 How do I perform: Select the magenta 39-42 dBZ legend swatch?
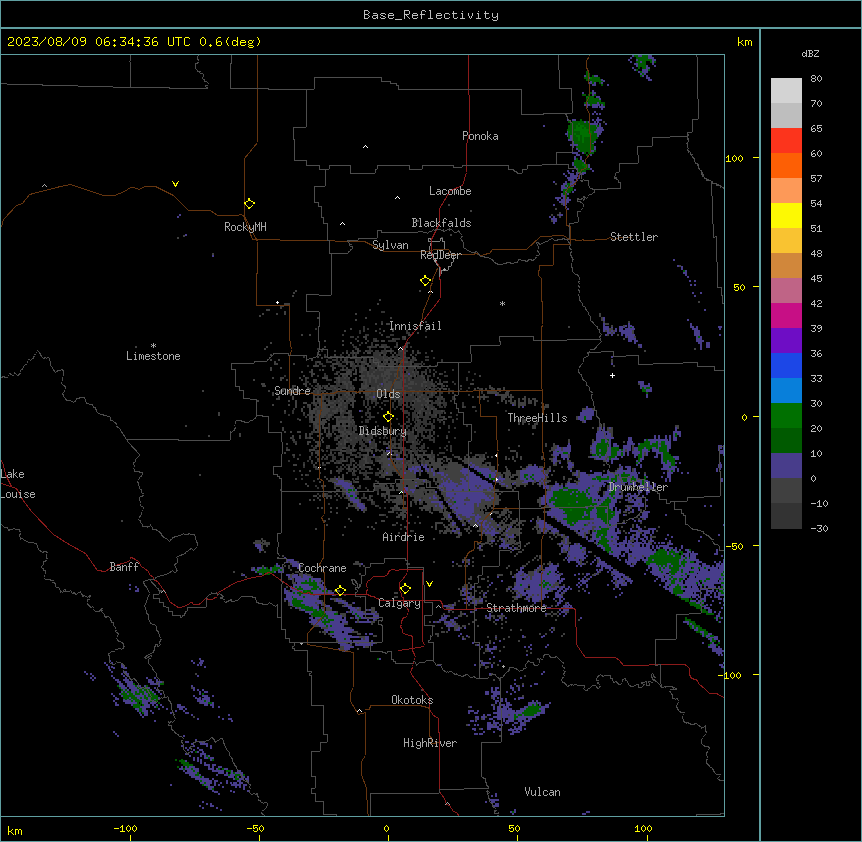(786, 315)
